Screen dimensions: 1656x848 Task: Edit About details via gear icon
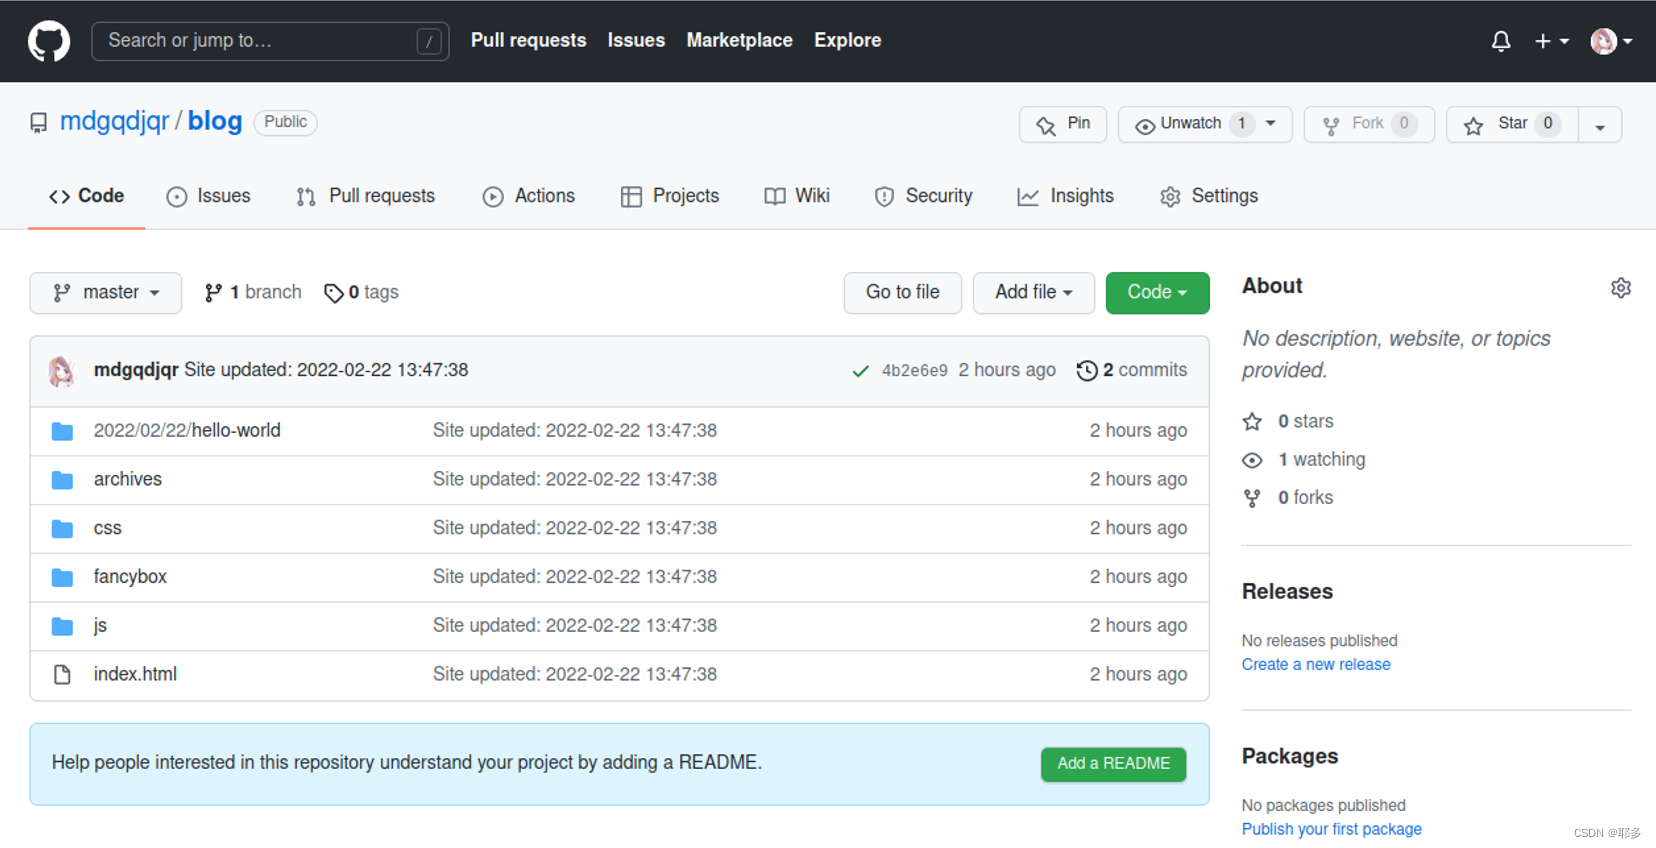[x=1621, y=288]
